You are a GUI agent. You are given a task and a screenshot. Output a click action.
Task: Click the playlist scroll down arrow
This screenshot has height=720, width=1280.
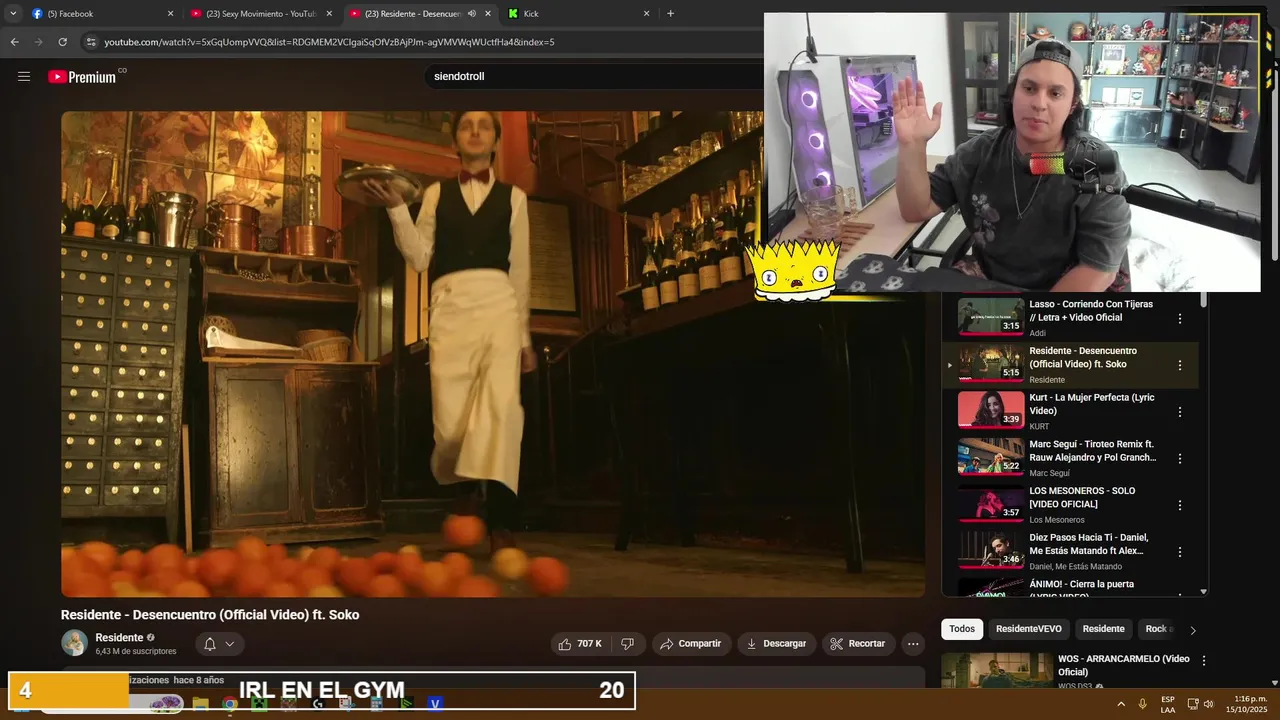point(1203,592)
